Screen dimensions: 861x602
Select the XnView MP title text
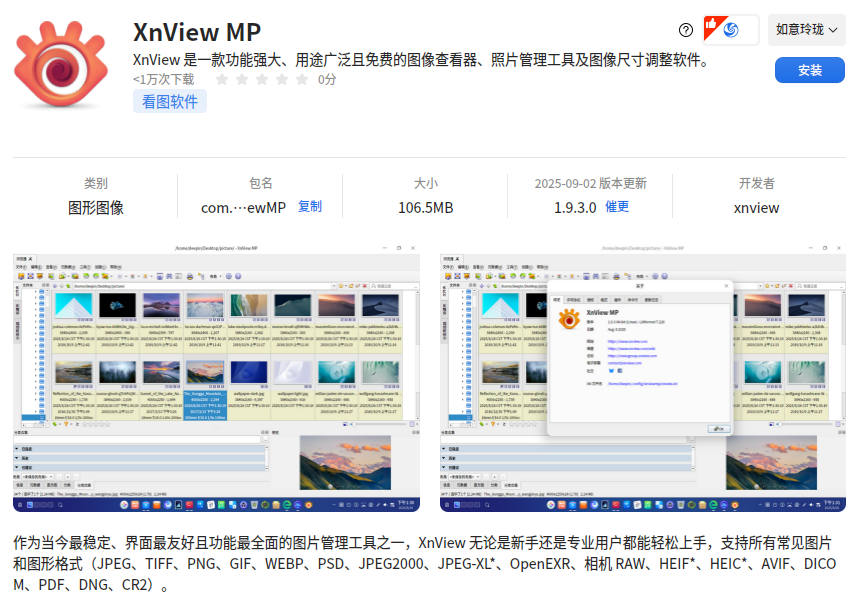tap(197, 32)
